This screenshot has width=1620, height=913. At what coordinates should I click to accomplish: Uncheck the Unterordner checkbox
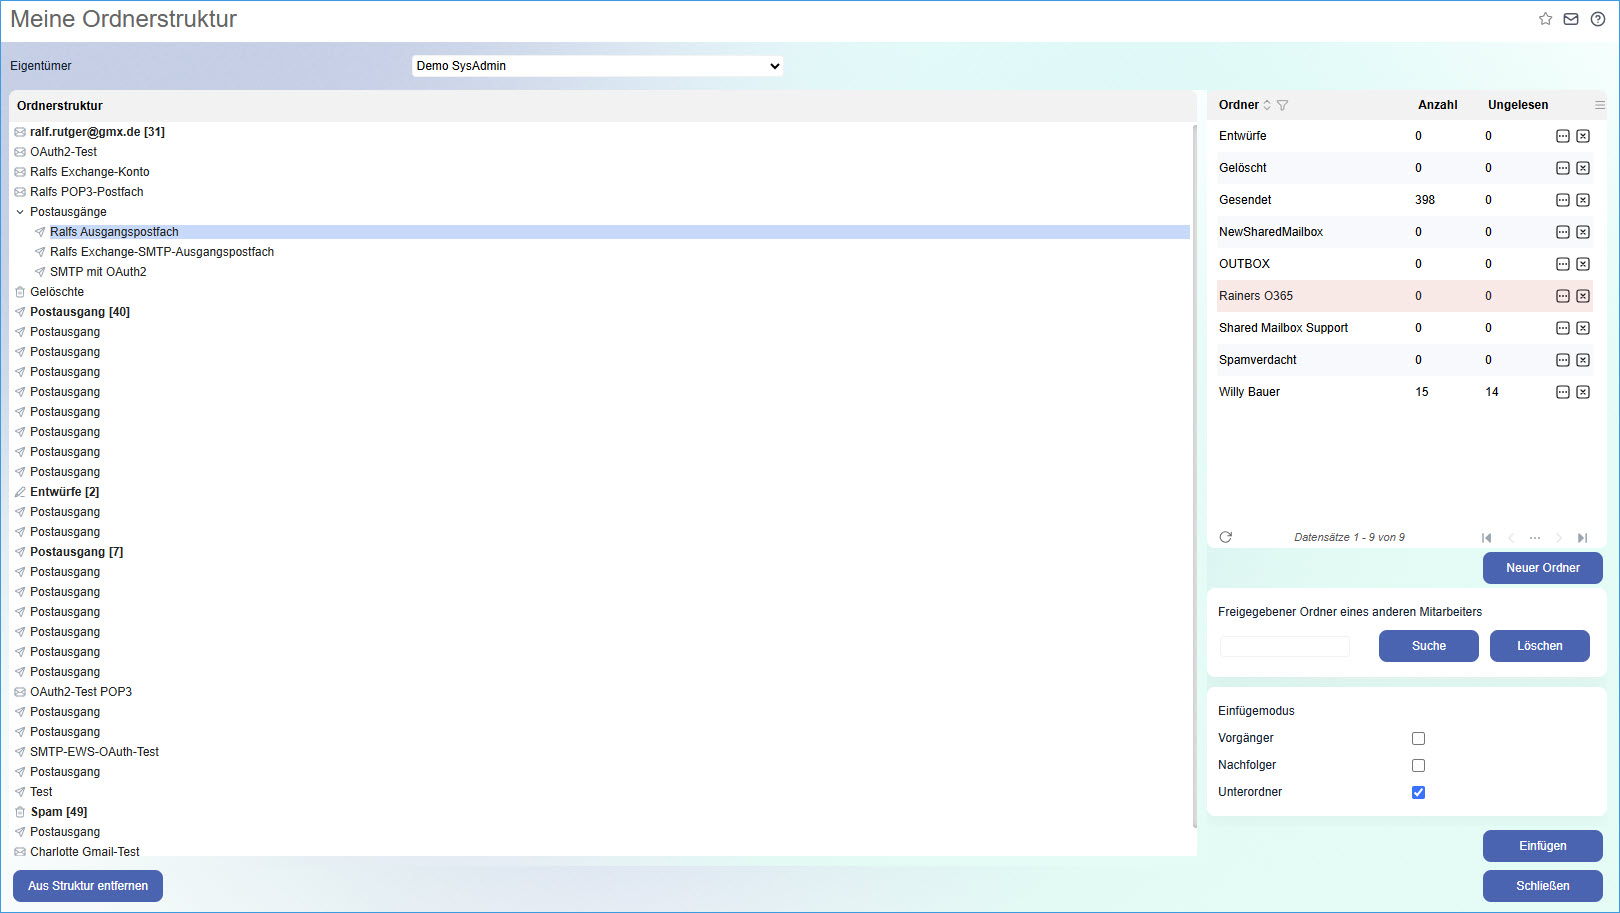pyautogui.click(x=1418, y=793)
